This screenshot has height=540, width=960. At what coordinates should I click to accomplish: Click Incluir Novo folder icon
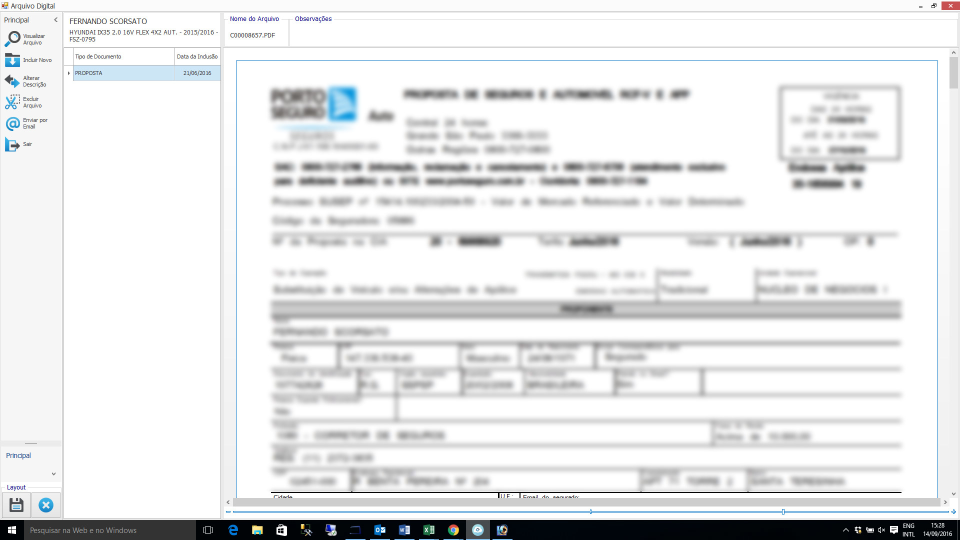pyautogui.click(x=12, y=60)
